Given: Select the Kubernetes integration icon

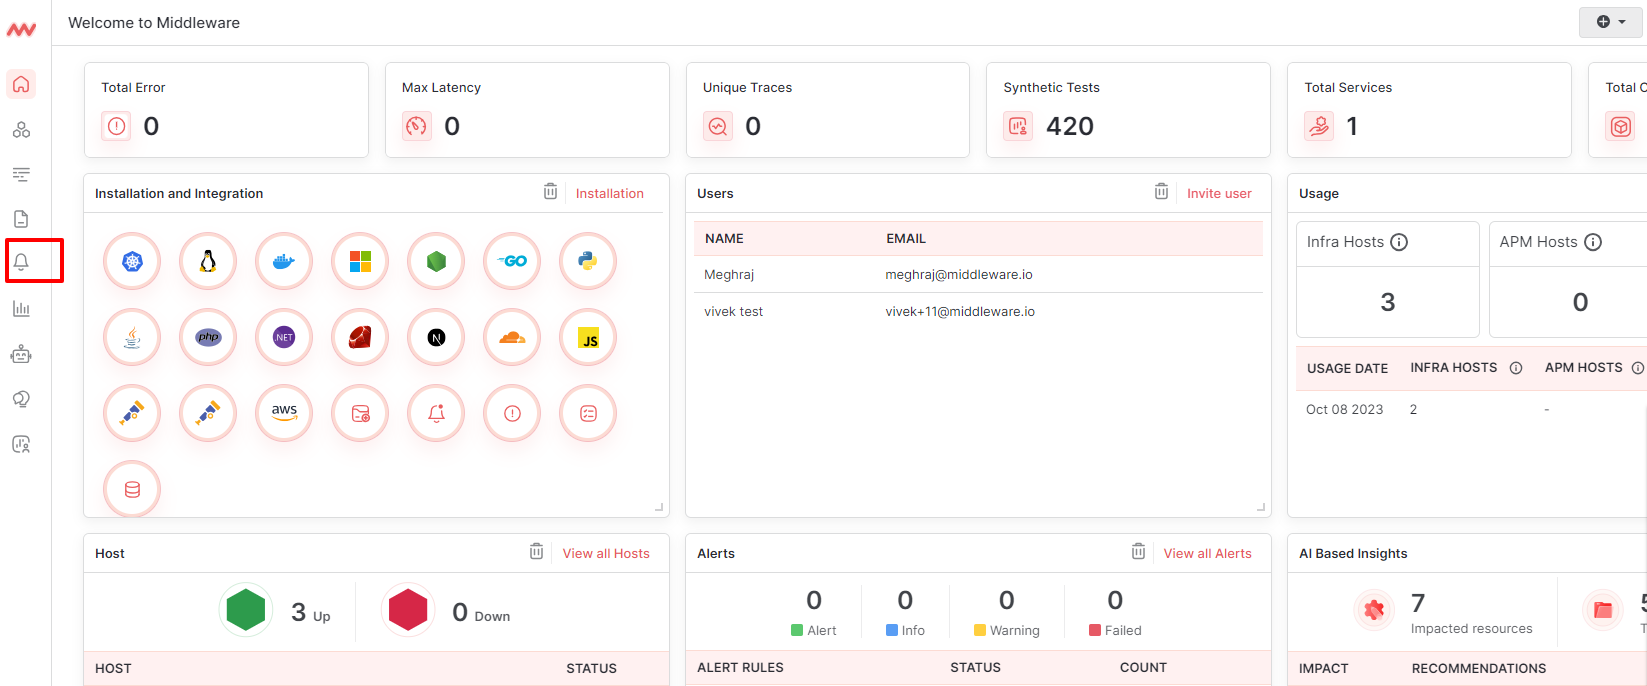Looking at the screenshot, I should (x=132, y=262).
